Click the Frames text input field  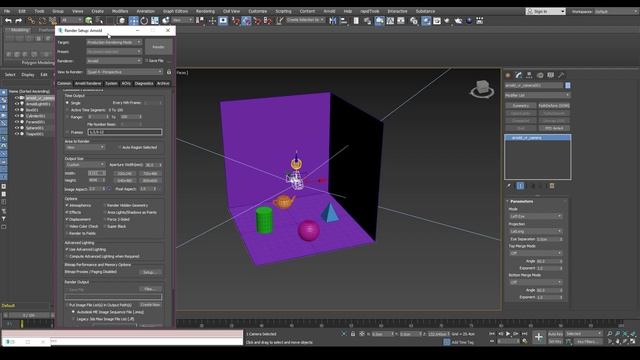[125, 132]
